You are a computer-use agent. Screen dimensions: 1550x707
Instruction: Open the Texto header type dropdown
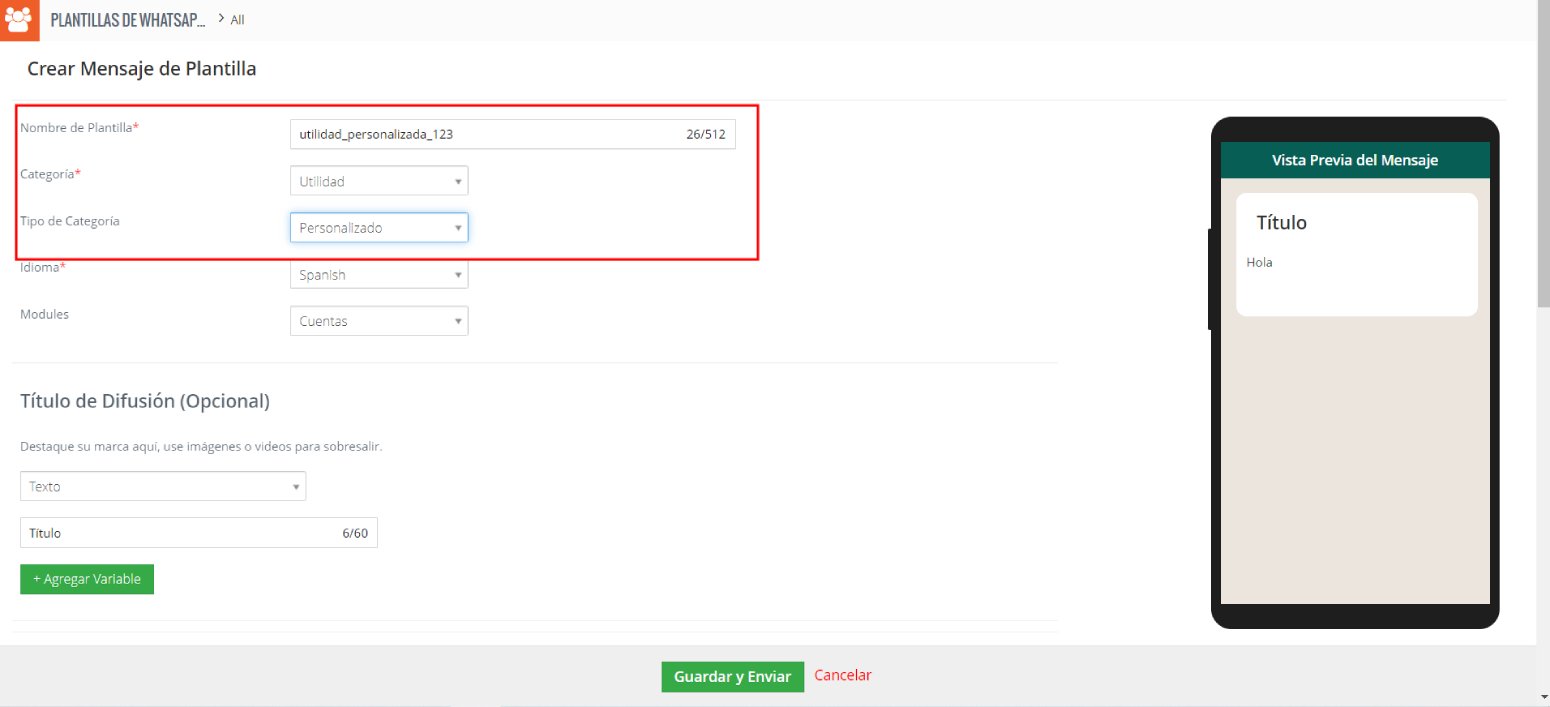coord(163,486)
